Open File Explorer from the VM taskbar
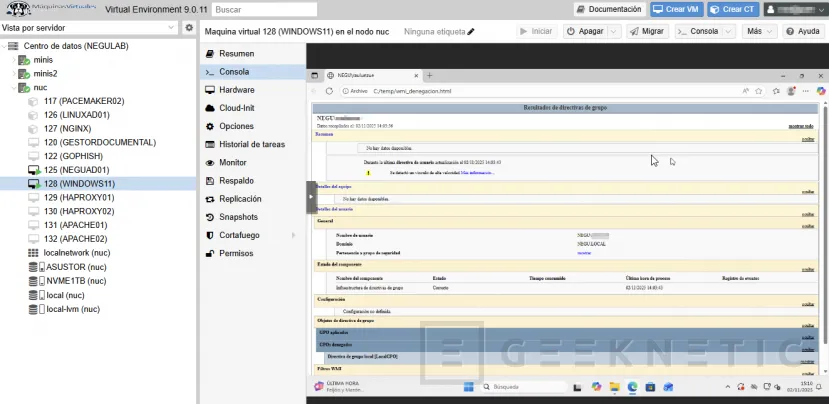 [x=614, y=387]
